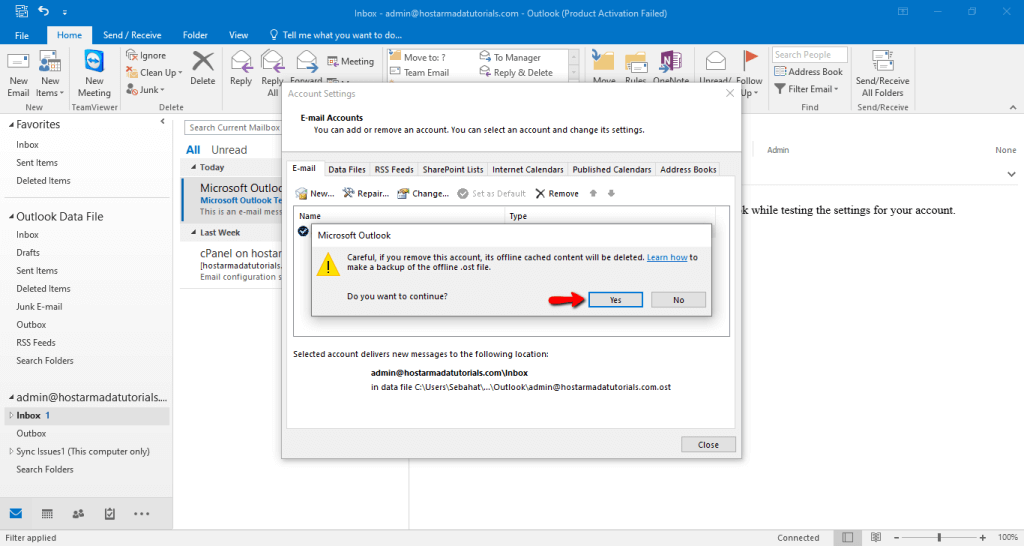Send message to OneNote icon

tap(671, 62)
